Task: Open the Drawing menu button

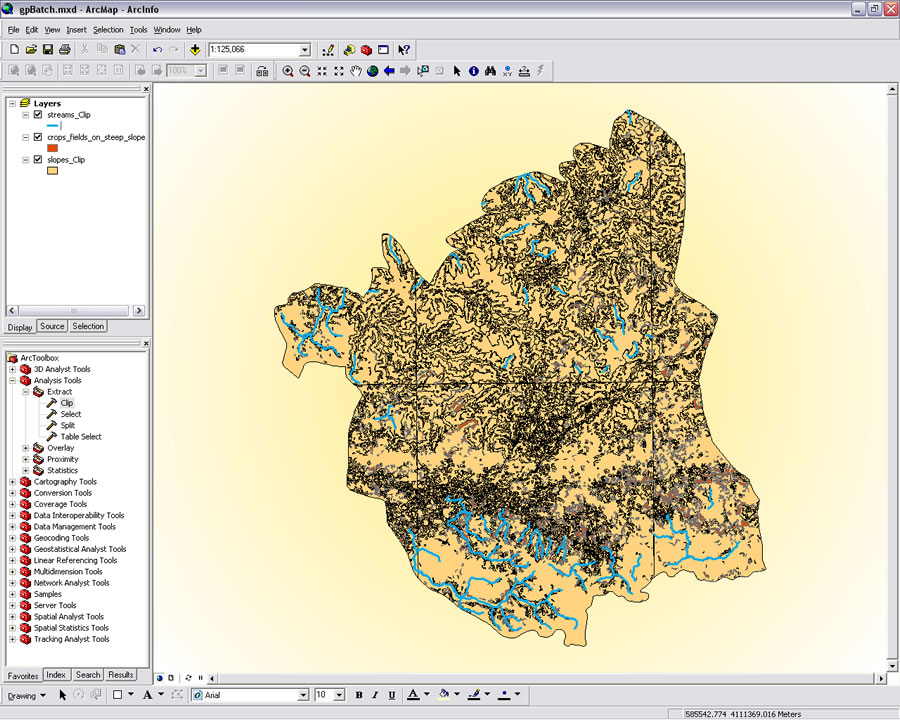Action: [26, 695]
